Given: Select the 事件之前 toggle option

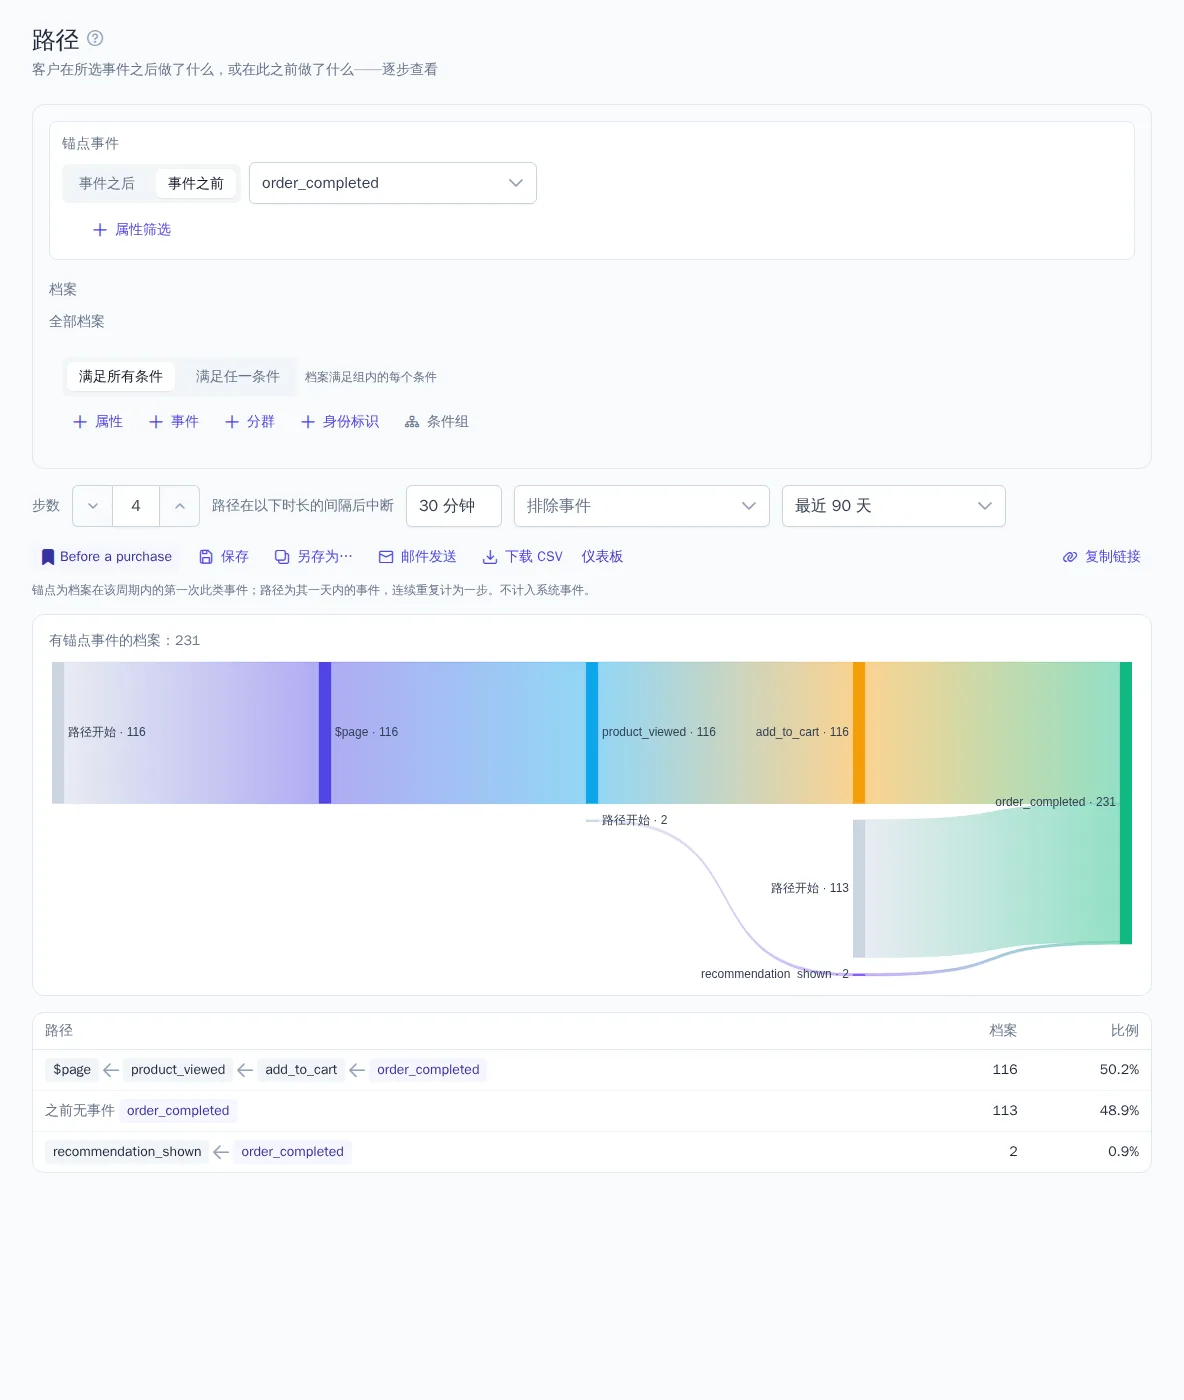Looking at the screenshot, I should tap(196, 183).
